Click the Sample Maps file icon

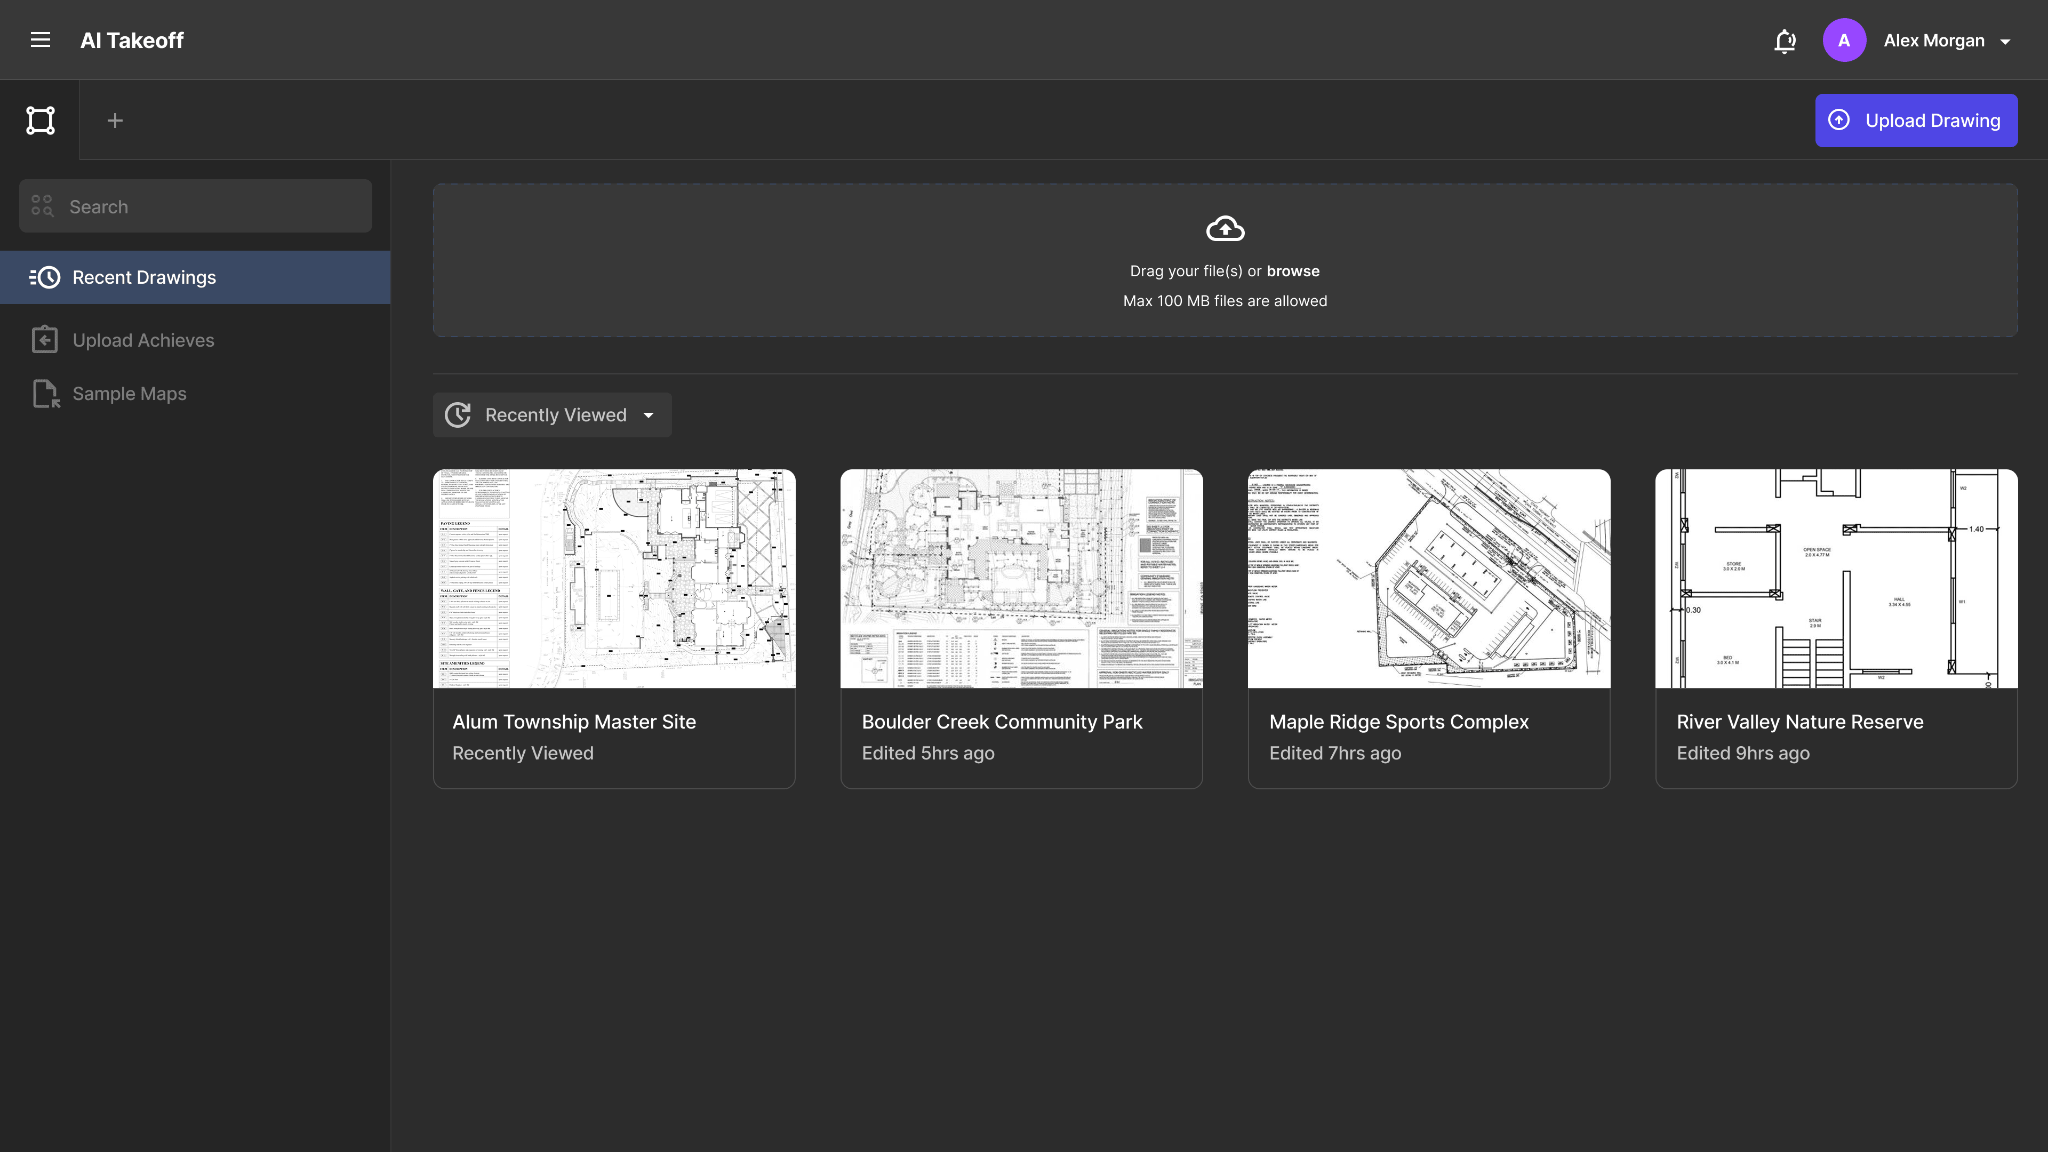[46, 394]
